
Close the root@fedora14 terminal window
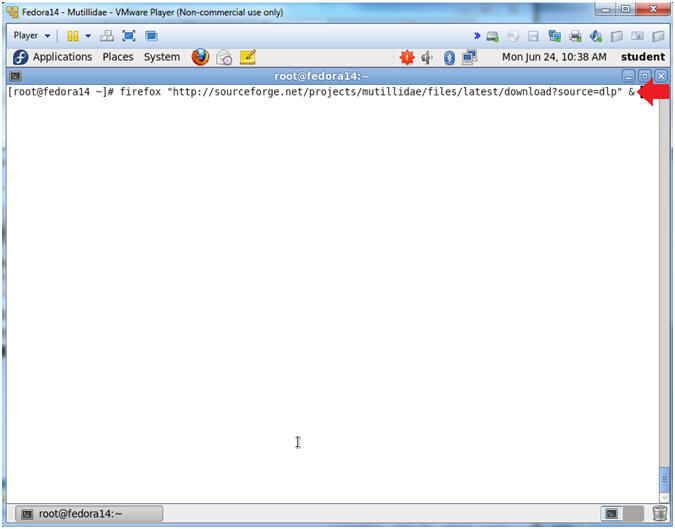[661, 77]
